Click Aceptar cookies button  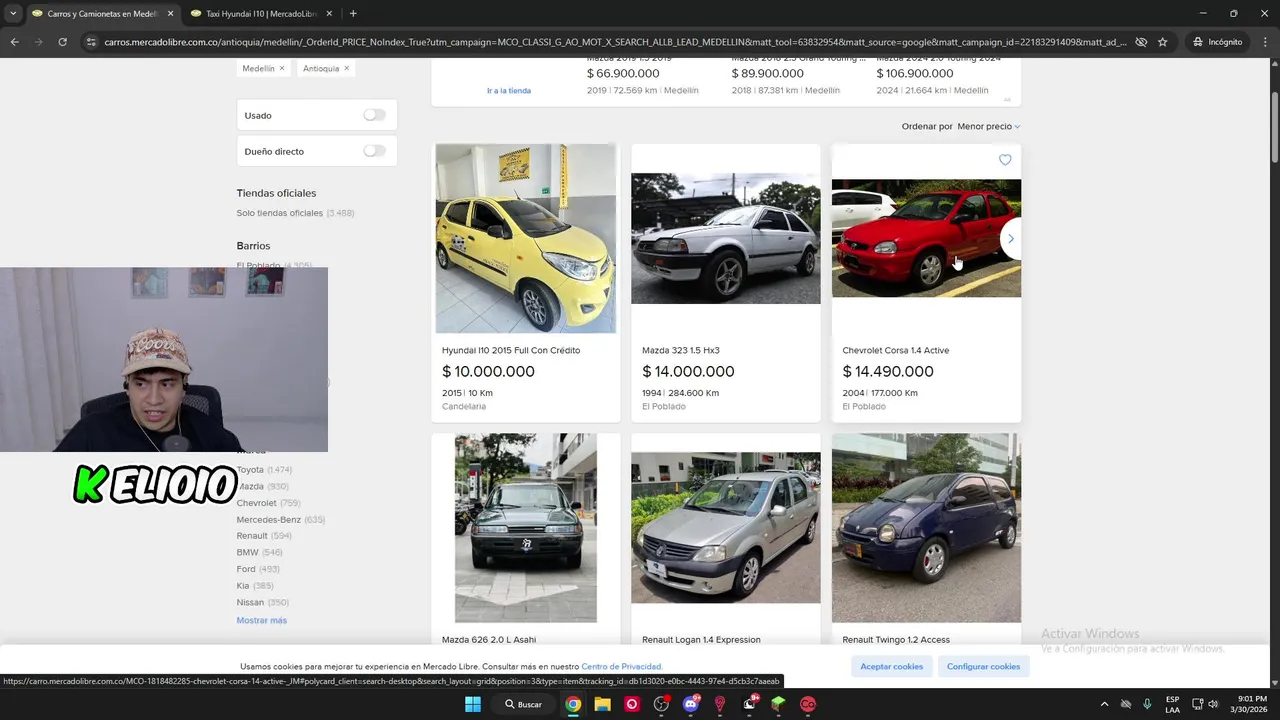(891, 666)
